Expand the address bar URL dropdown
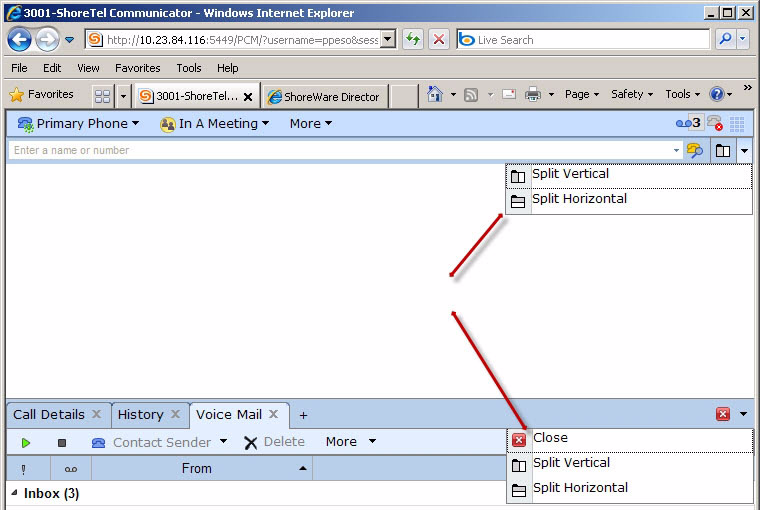 tap(388, 40)
